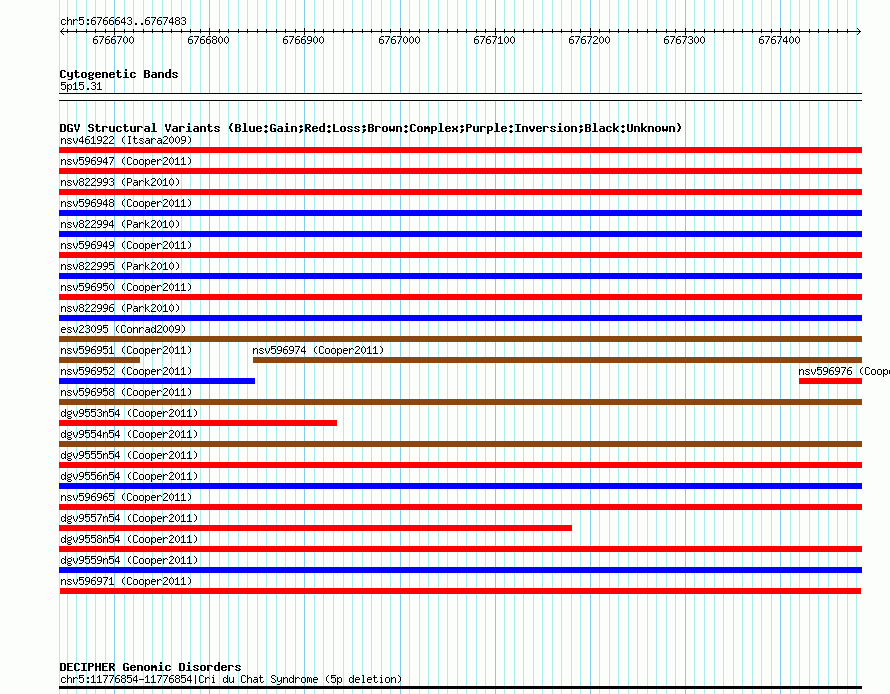Image resolution: width=890 pixels, height=694 pixels.
Task: Select the red bar under dgv9557n54
Action: click(316, 528)
